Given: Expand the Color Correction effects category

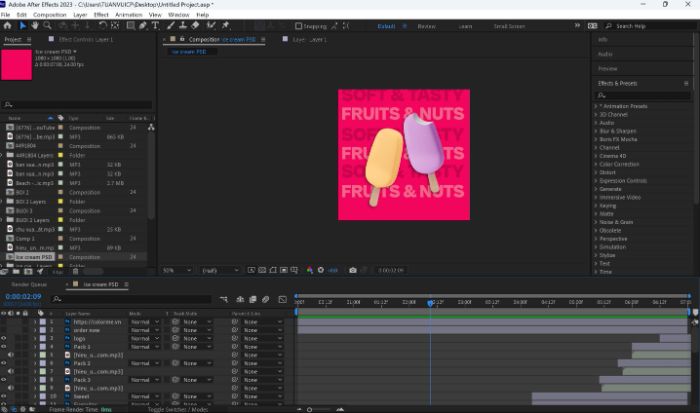Looking at the screenshot, I should [596, 164].
